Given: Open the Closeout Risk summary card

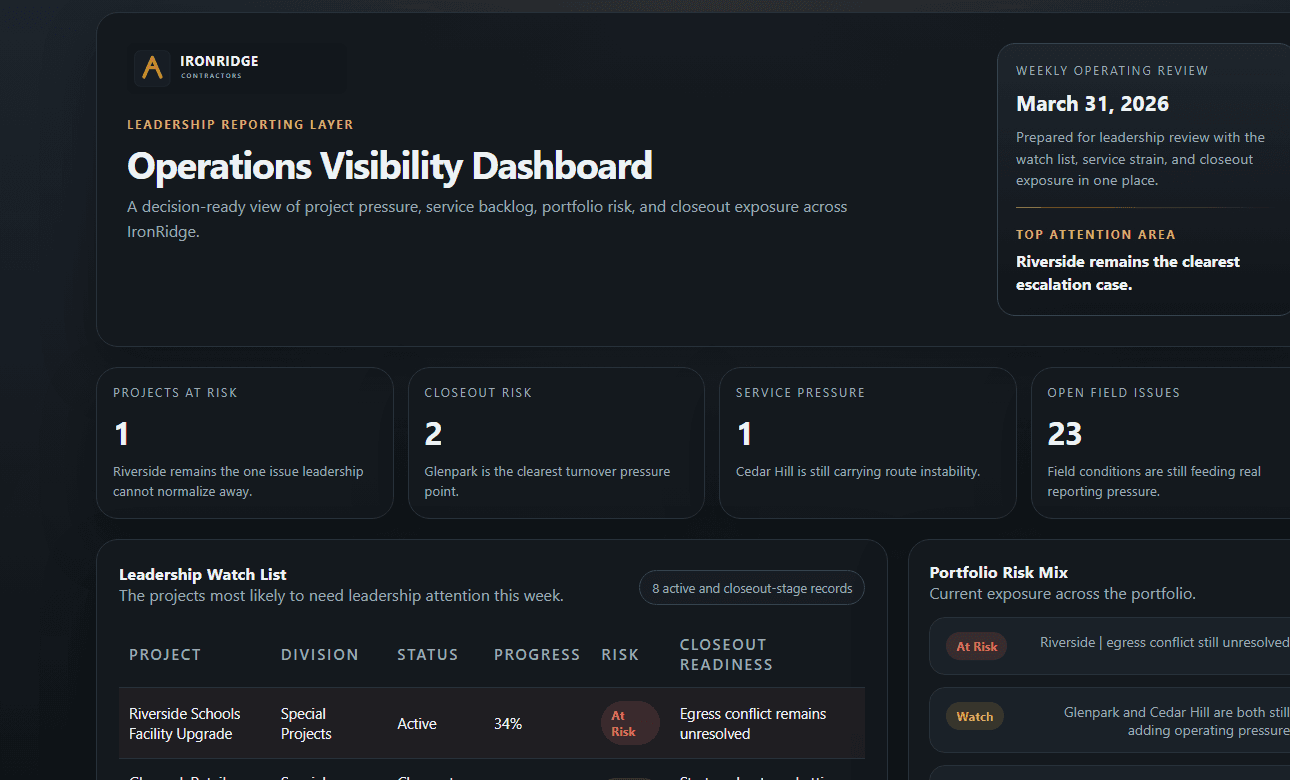Looking at the screenshot, I should click(x=556, y=442).
